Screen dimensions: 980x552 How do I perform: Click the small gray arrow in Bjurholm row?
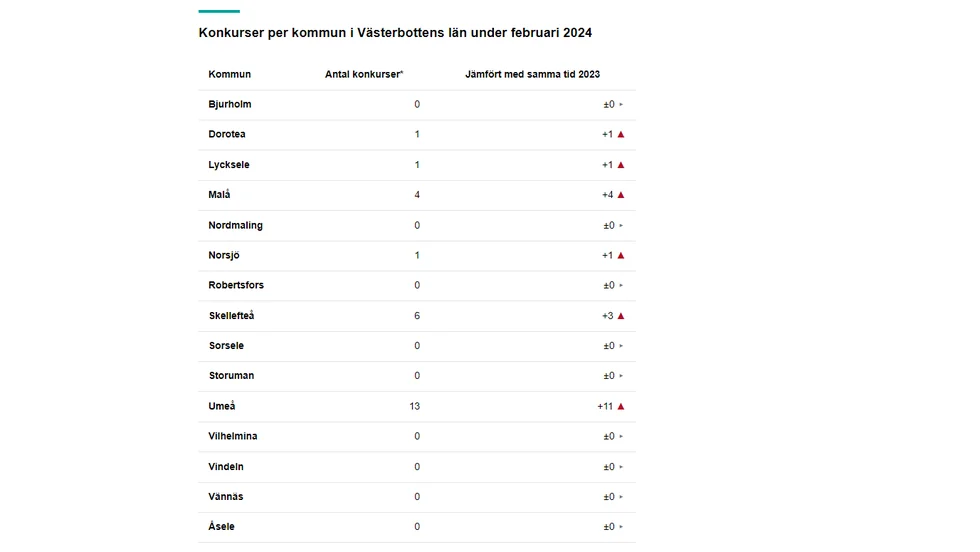[621, 104]
